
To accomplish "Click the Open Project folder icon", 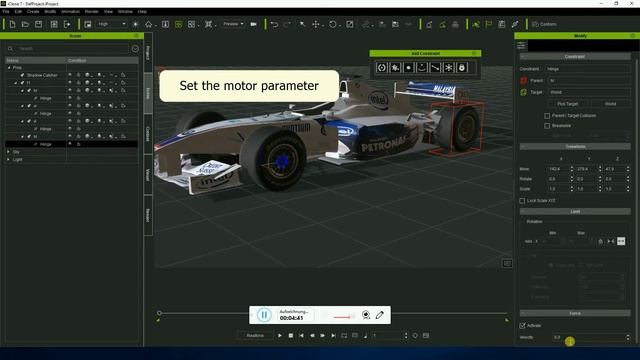I will coord(25,24).
